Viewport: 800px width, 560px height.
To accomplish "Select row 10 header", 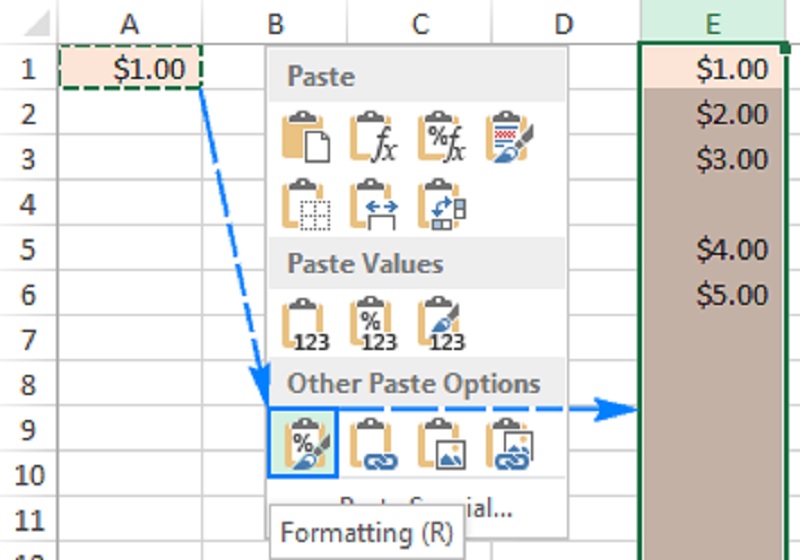I will (29, 474).
